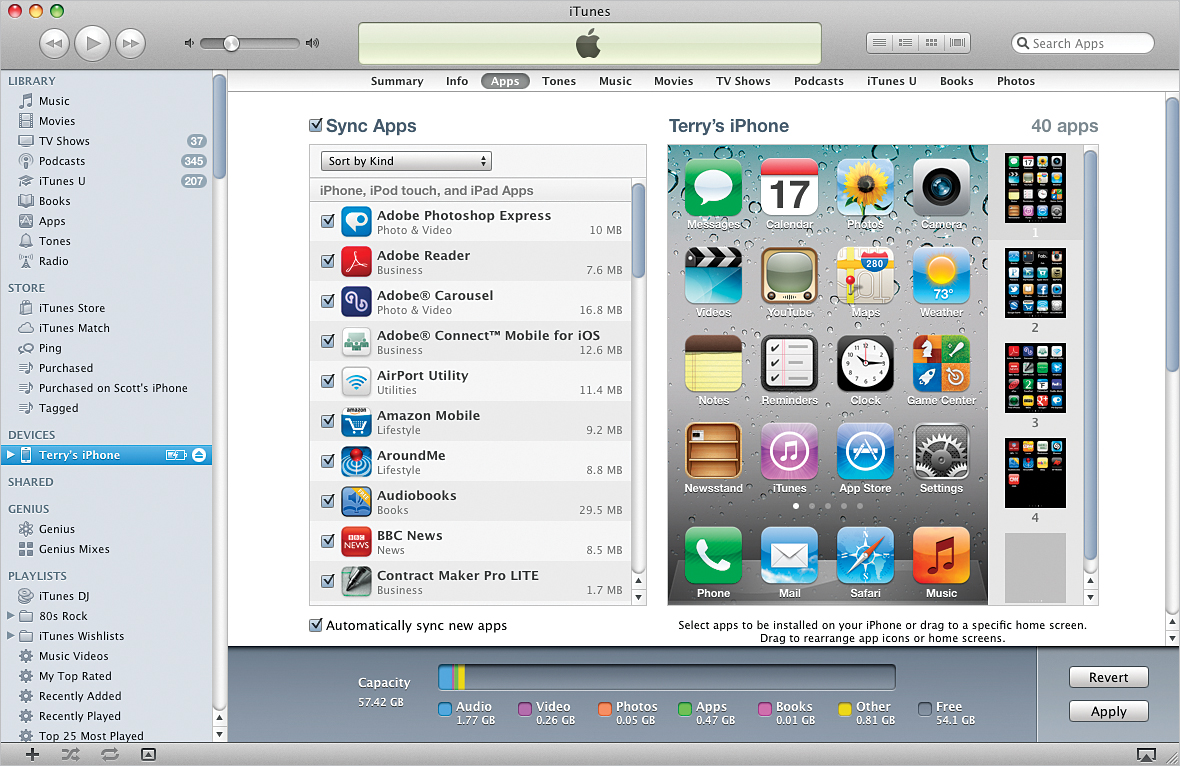Screen dimensions: 1180x766
Task: Eject Terry's iPhone
Action: click(x=197, y=454)
